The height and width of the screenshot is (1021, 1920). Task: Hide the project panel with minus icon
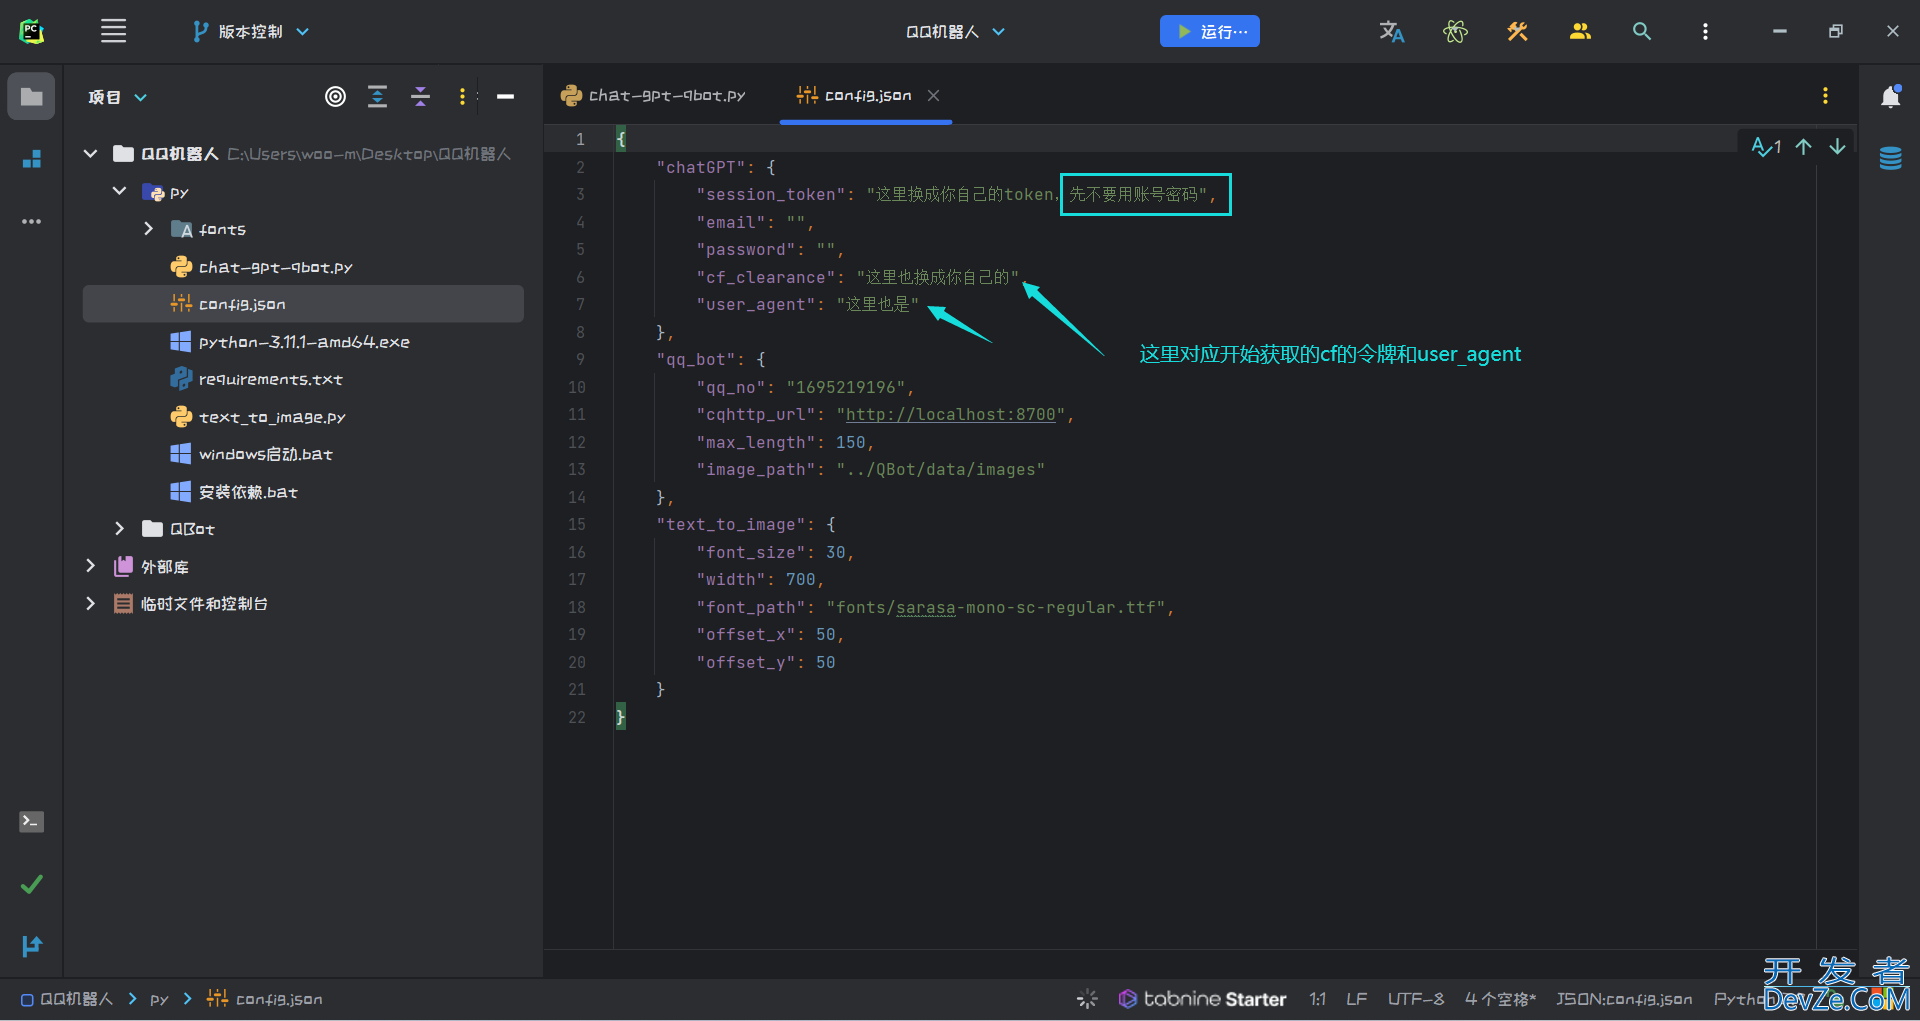[505, 96]
